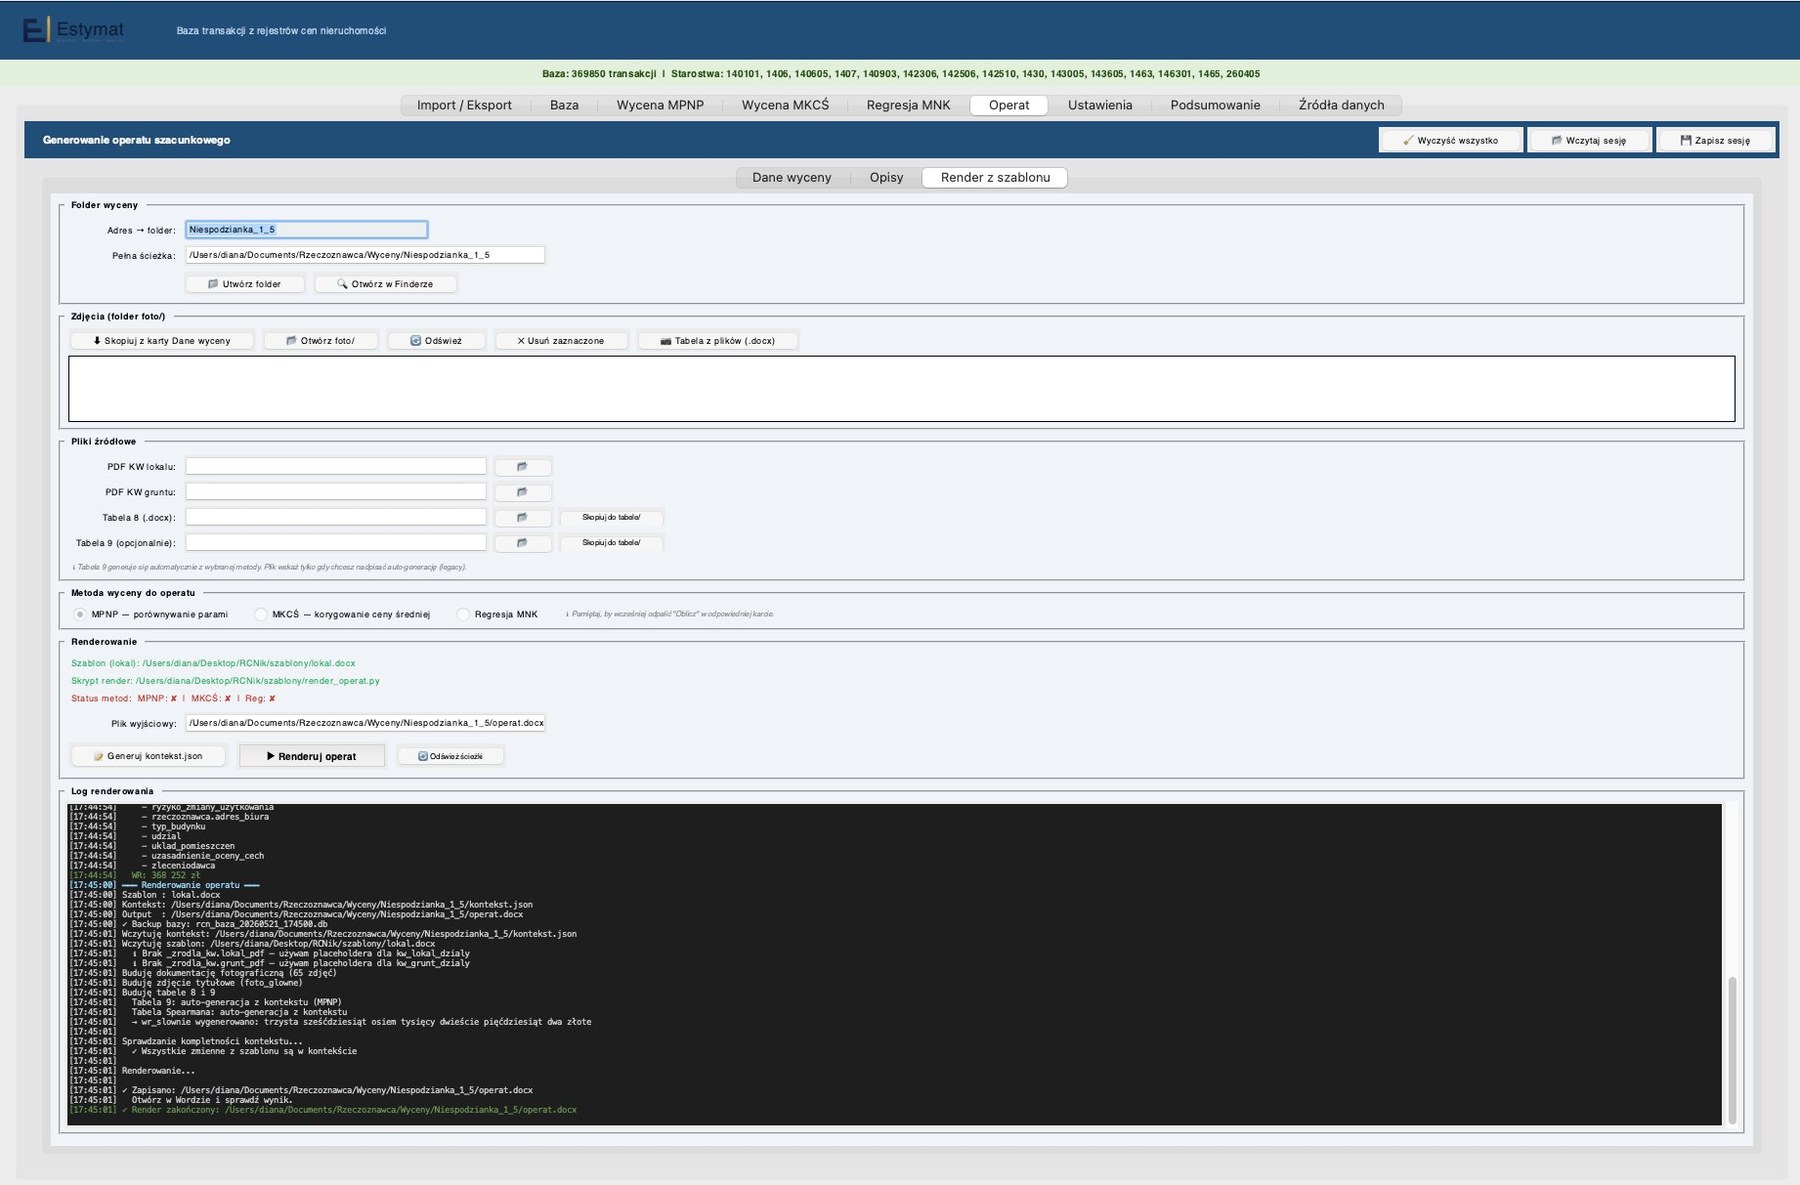Viewport: 1800px width, 1185px height.
Task: Click Renderuj operat button
Action: tap(311, 756)
